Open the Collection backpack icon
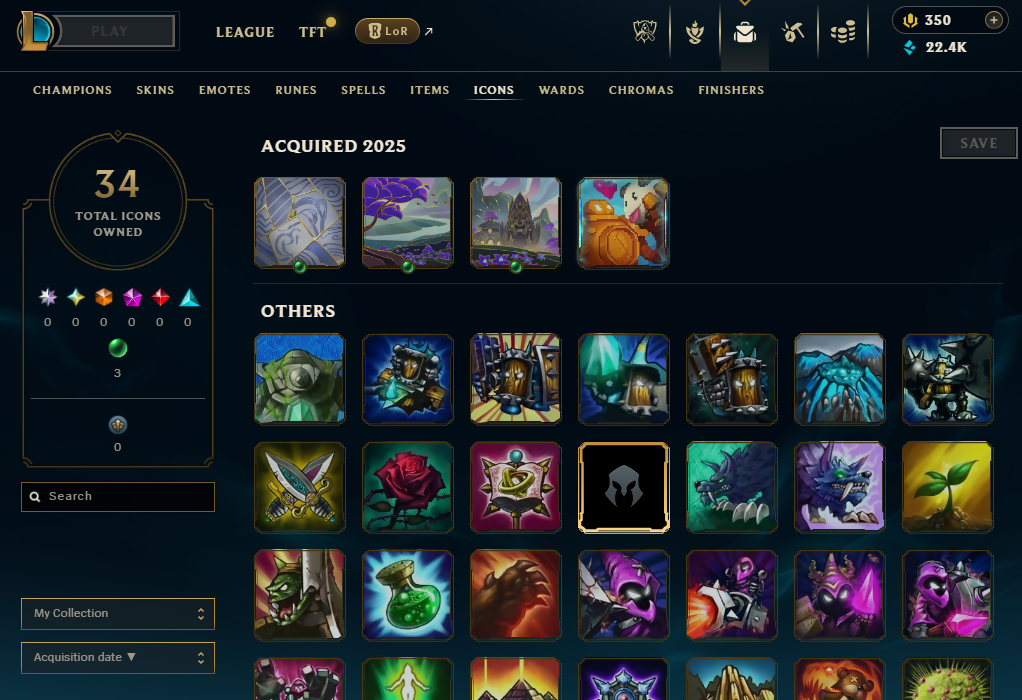 [744, 32]
